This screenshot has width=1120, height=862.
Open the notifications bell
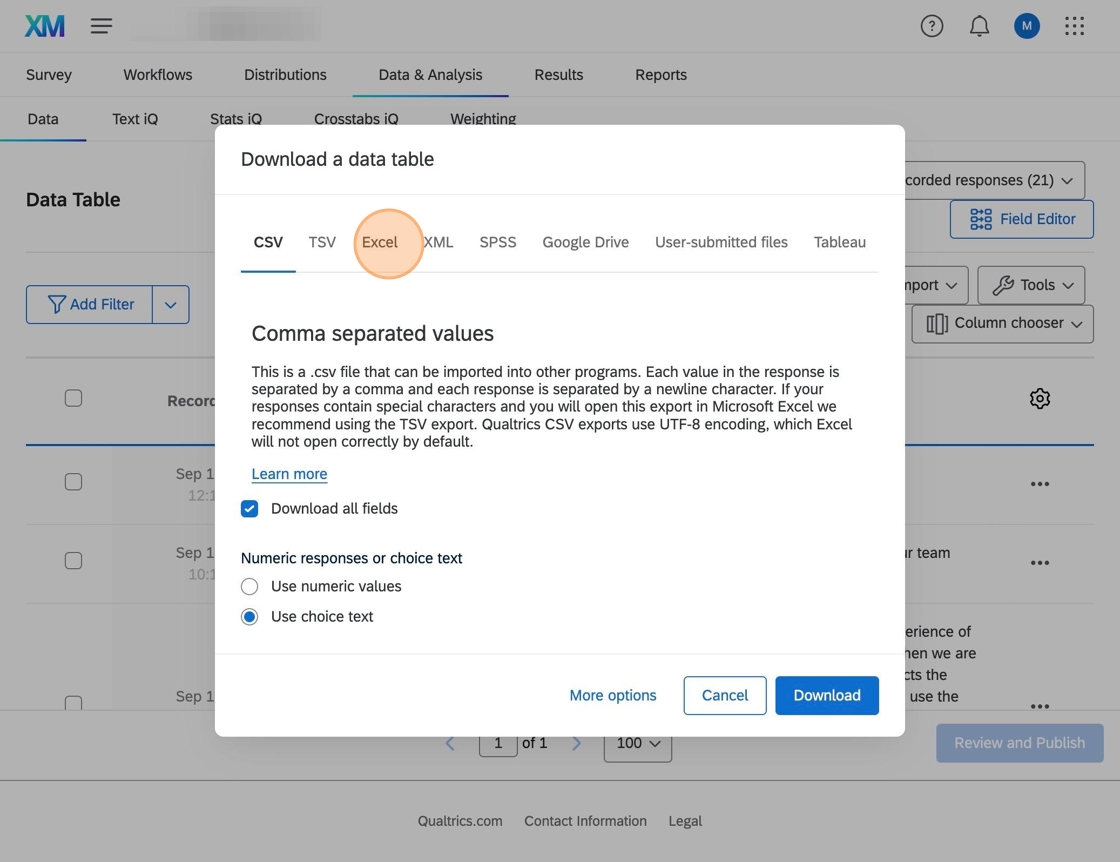(x=979, y=26)
